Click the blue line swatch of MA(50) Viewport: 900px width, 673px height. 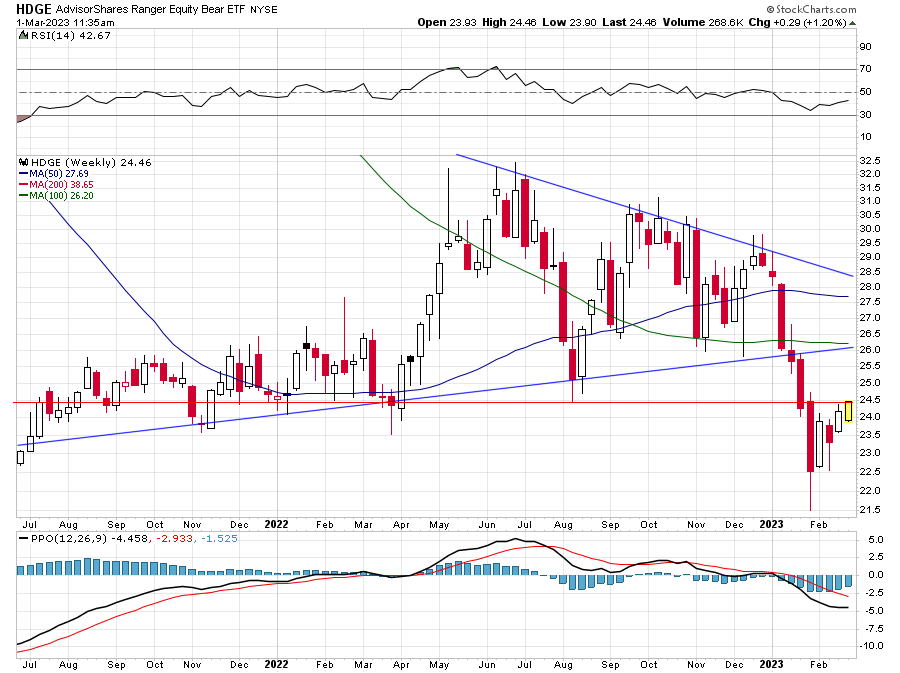coord(24,174)
